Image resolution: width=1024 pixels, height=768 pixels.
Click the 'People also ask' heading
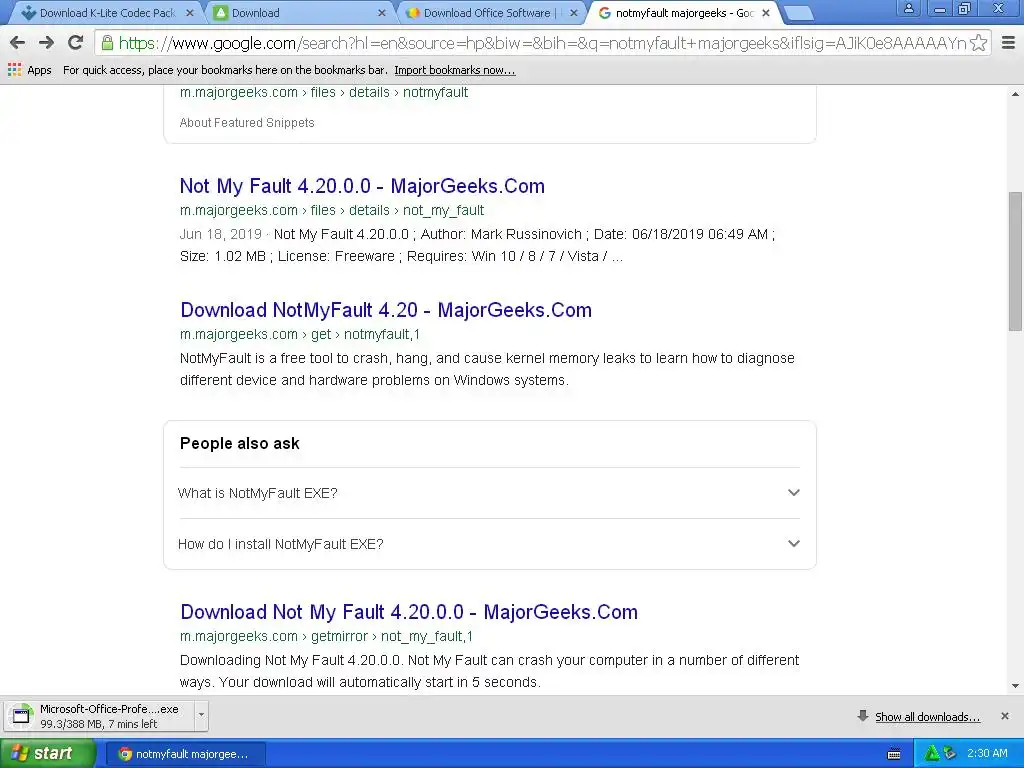[x=240, y=443]
